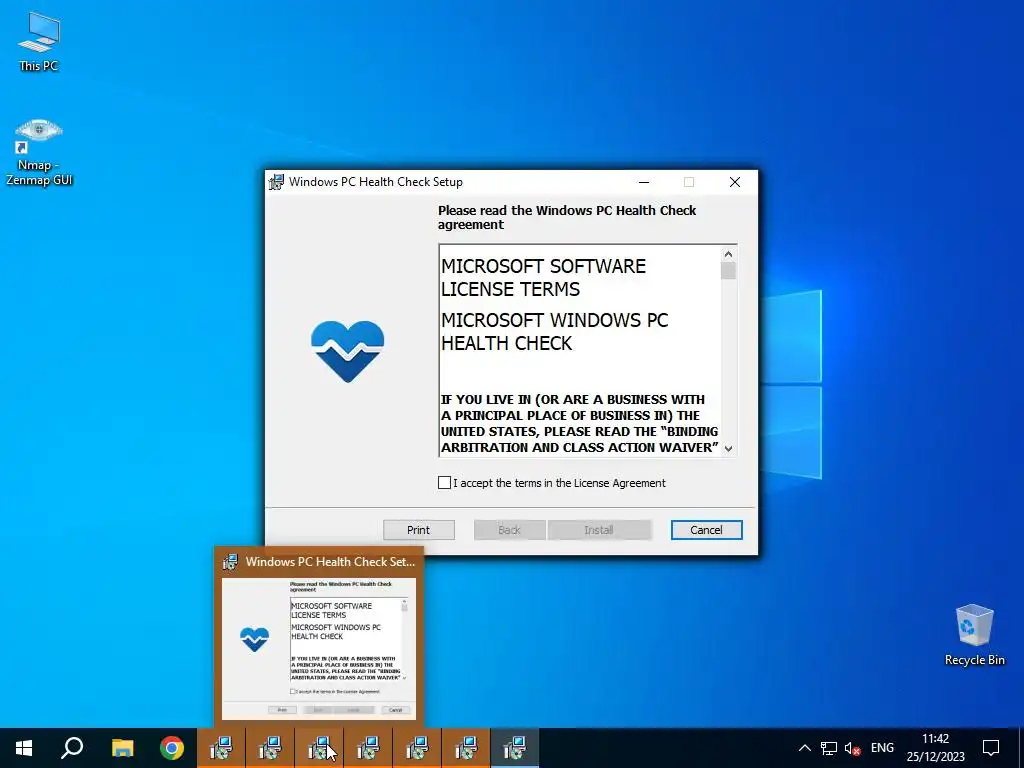Click the setup dialog's title bar installer icon
Image resolution: width=1024 pixels, height=768 pixels.
click(277, 182)
